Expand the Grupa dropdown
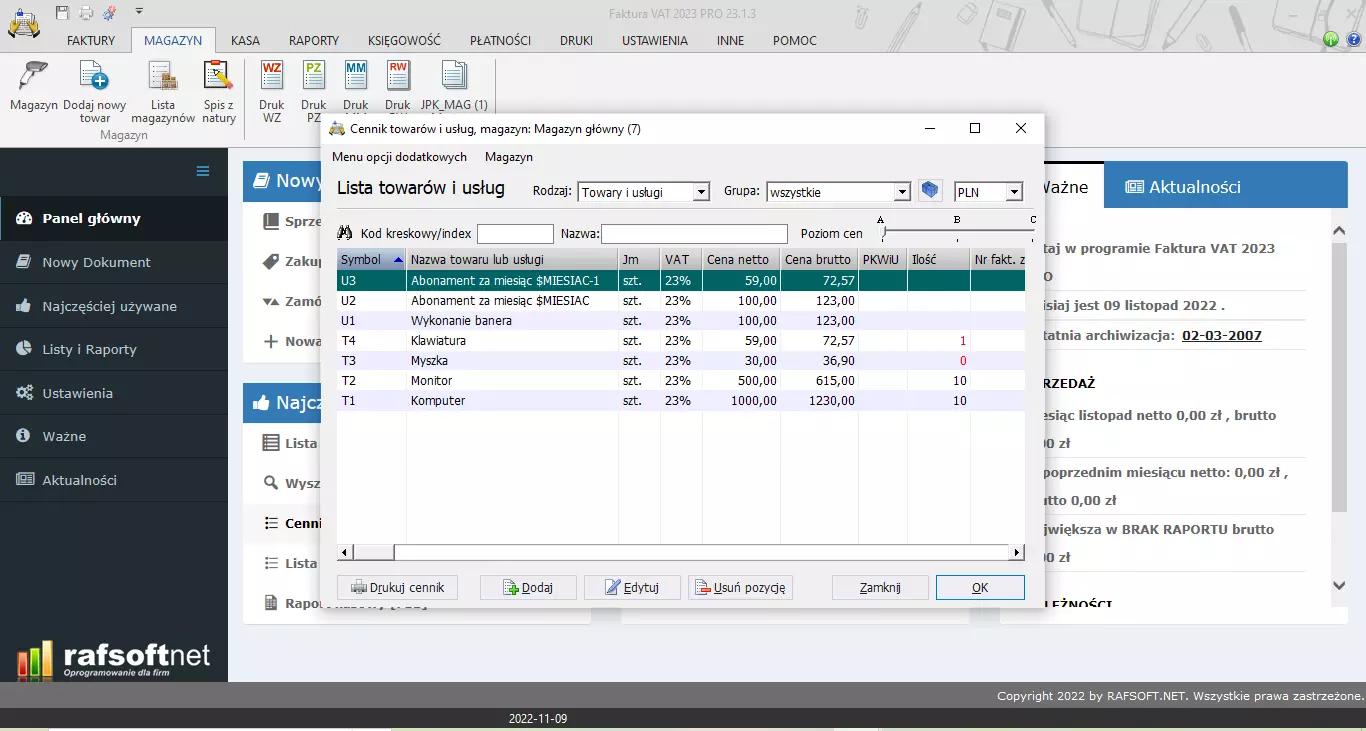The width and height of the screenshot is (1366, 731). (x=902, y=192)
